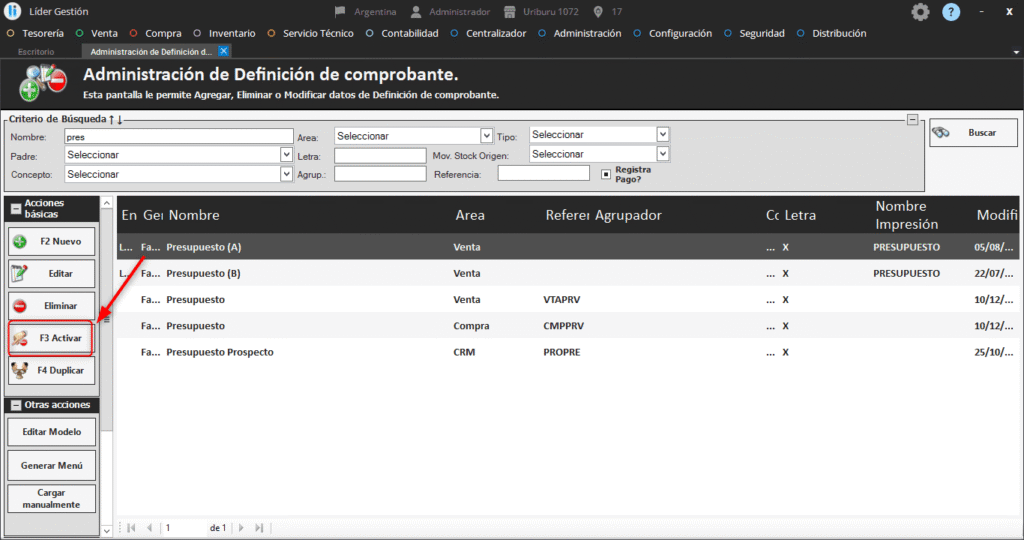The width and height of the screenshot is (1024, 540).
Task: Click the F4 Duplicar button
Action: pyautogui.click(x=52, y=370)
